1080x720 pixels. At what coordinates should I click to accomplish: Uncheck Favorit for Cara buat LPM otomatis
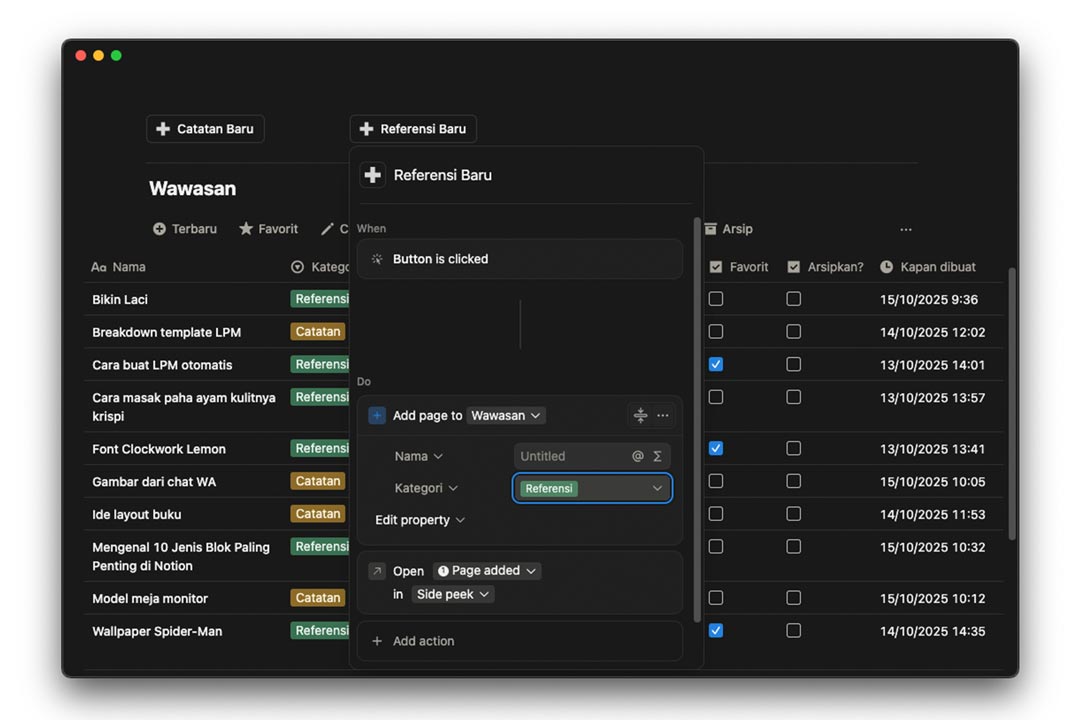pyautogui.click(x=716, y=365)
